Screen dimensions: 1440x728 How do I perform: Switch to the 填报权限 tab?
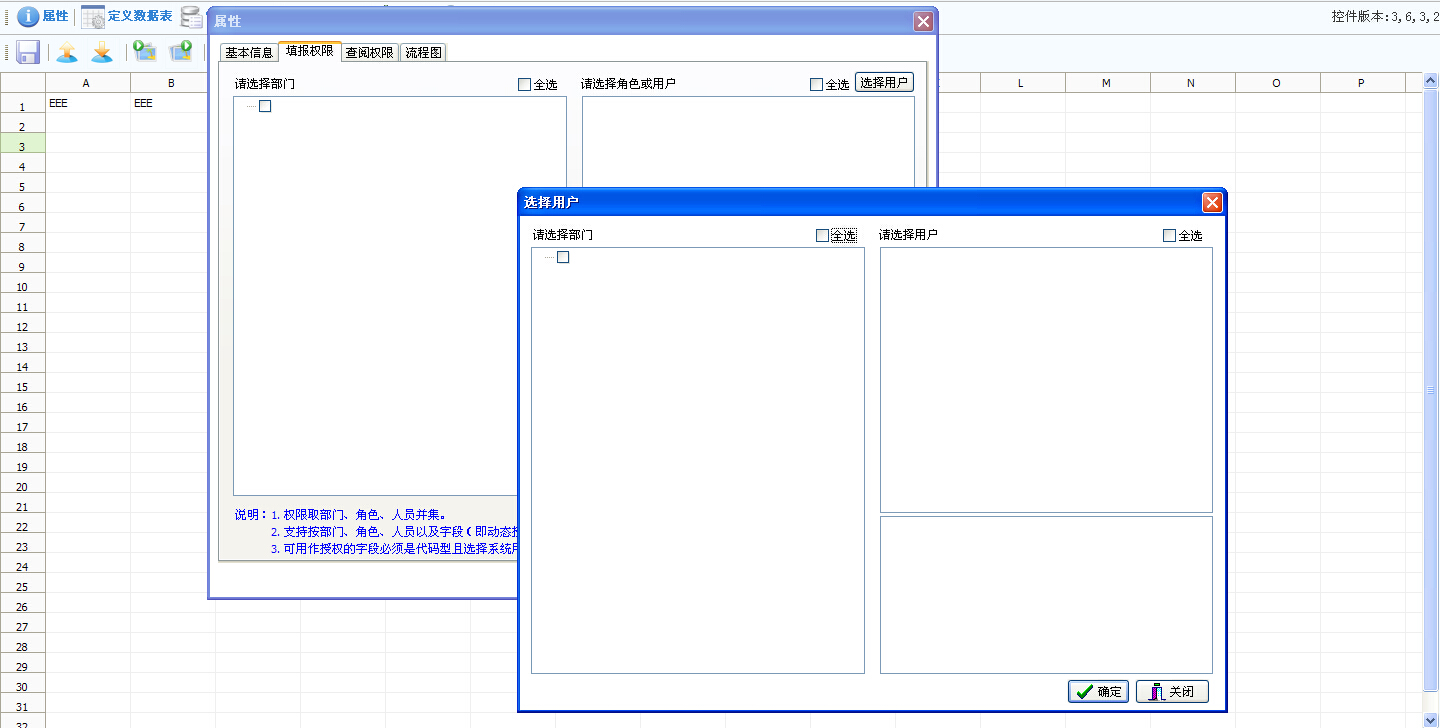(x=310, y=51)
